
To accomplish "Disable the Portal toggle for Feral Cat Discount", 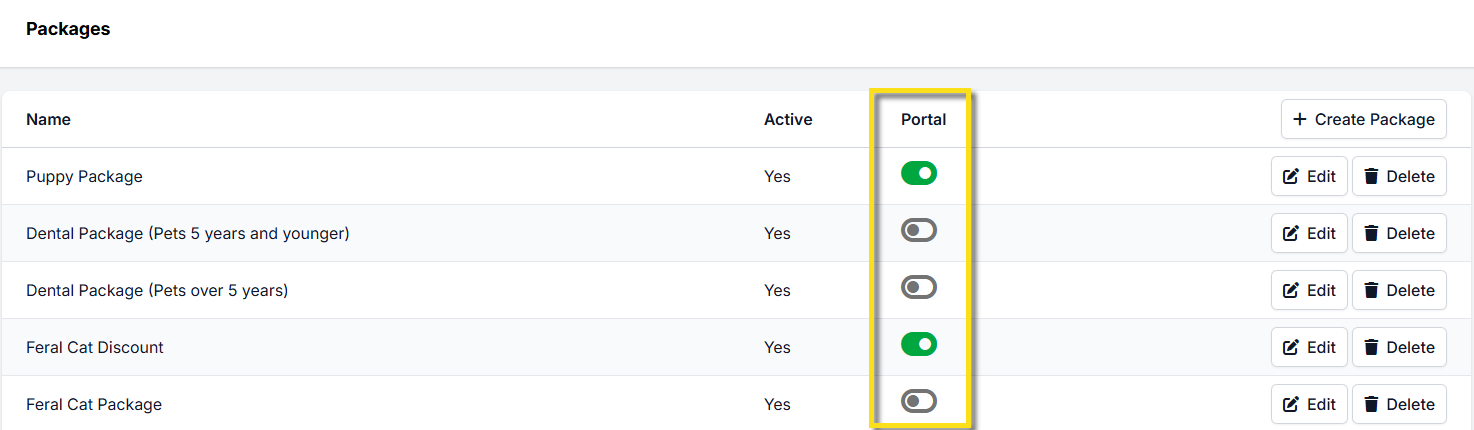I will coord(919,345).
